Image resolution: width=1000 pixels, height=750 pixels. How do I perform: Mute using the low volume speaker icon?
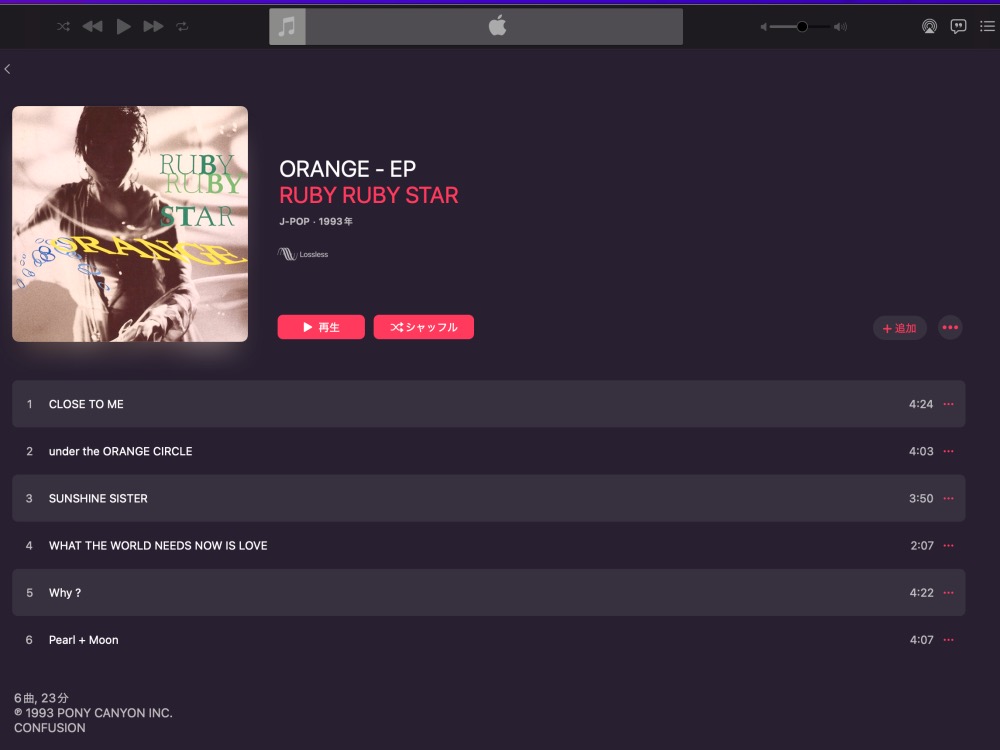click(763, 27)
